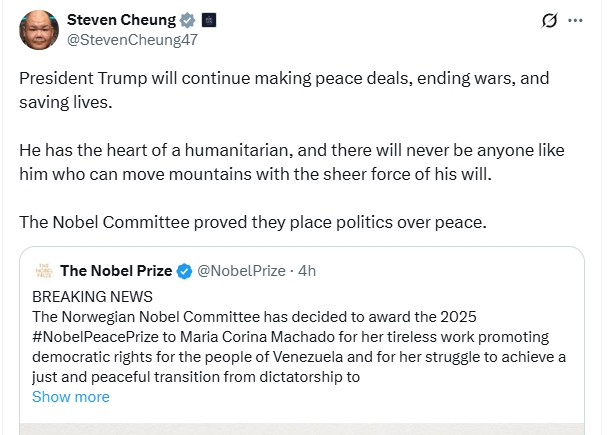Click Steven Cheung's blue verified badge
The image size is (610, 435).
[x=185, y=20]
